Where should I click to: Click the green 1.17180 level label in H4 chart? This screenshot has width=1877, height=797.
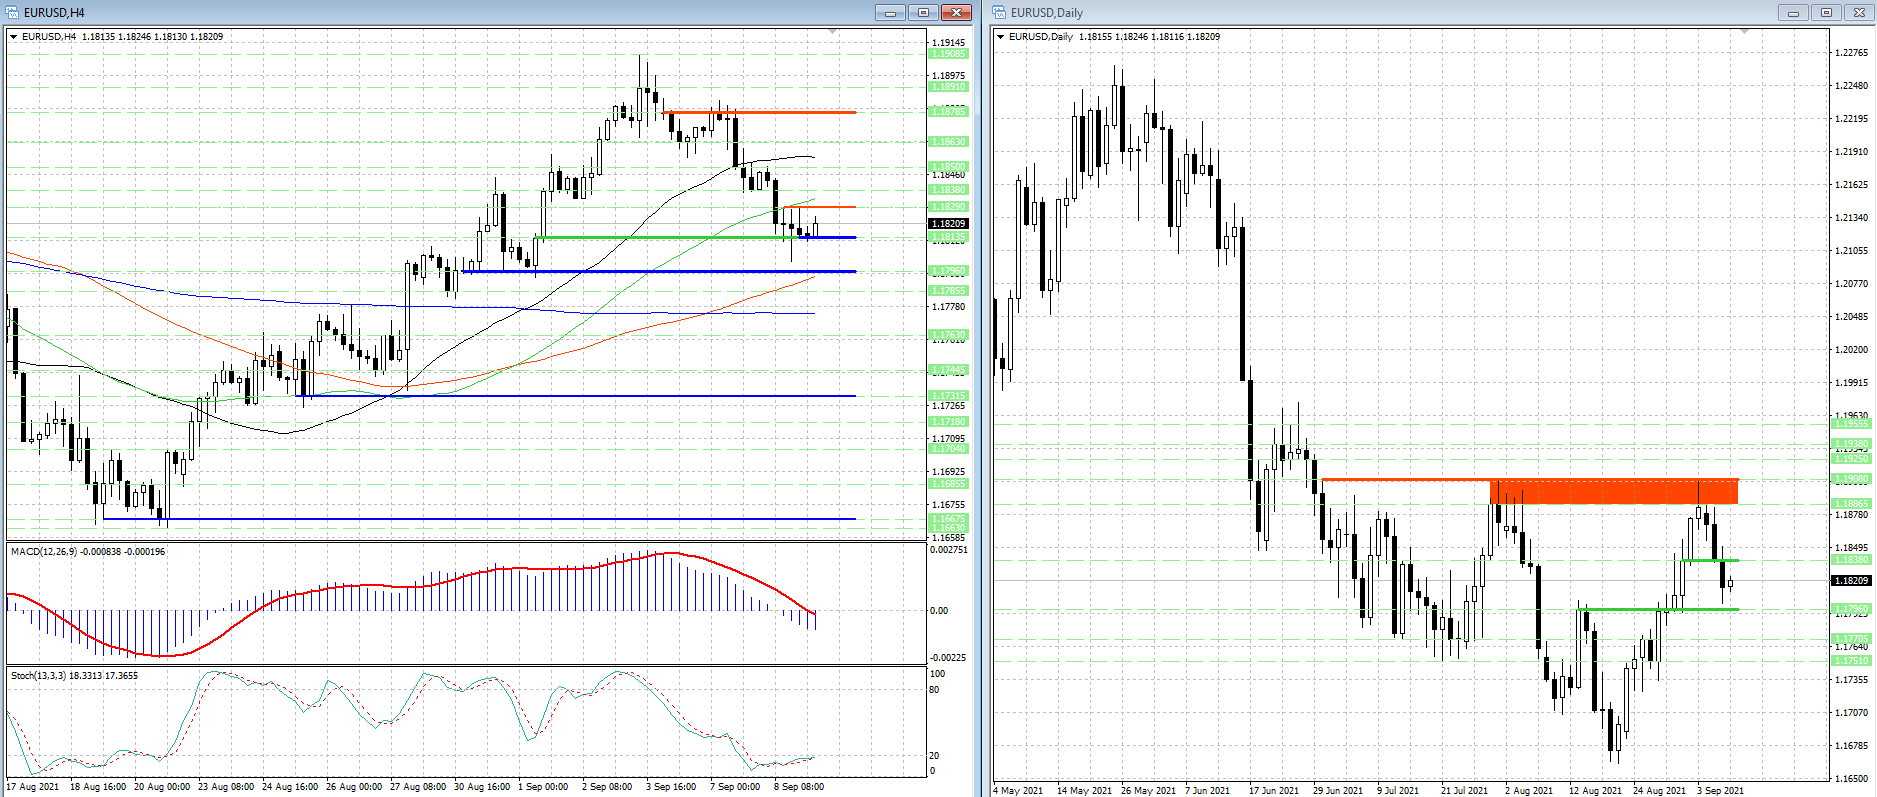tap(948, 422)
